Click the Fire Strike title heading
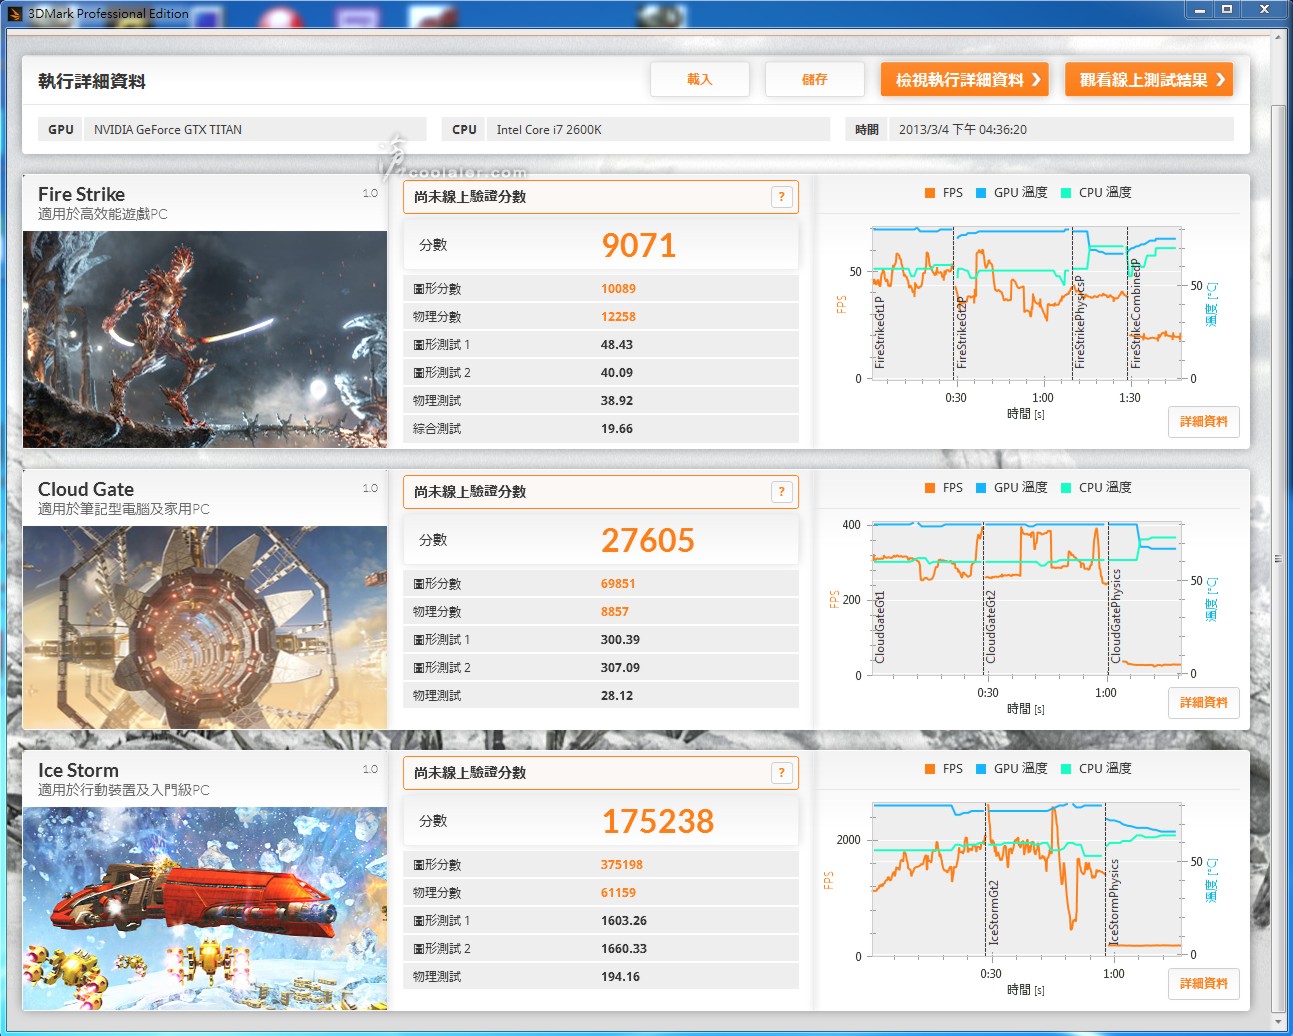The width and height of the screenshot is (1293, 1036). click(82, 194)
